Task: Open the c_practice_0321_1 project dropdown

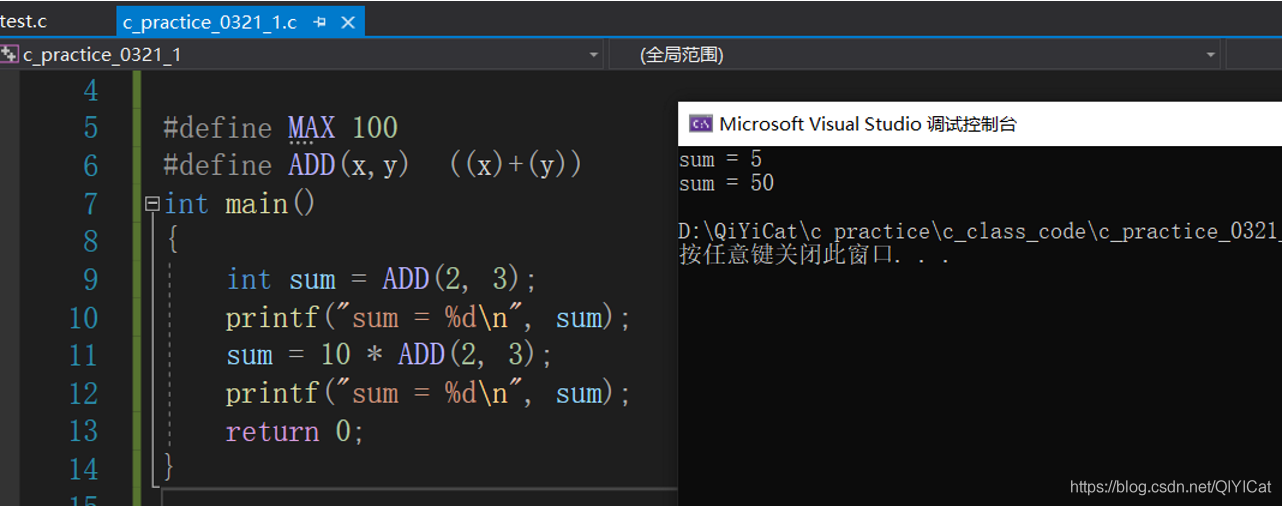Action: click(x=594, y=55)
